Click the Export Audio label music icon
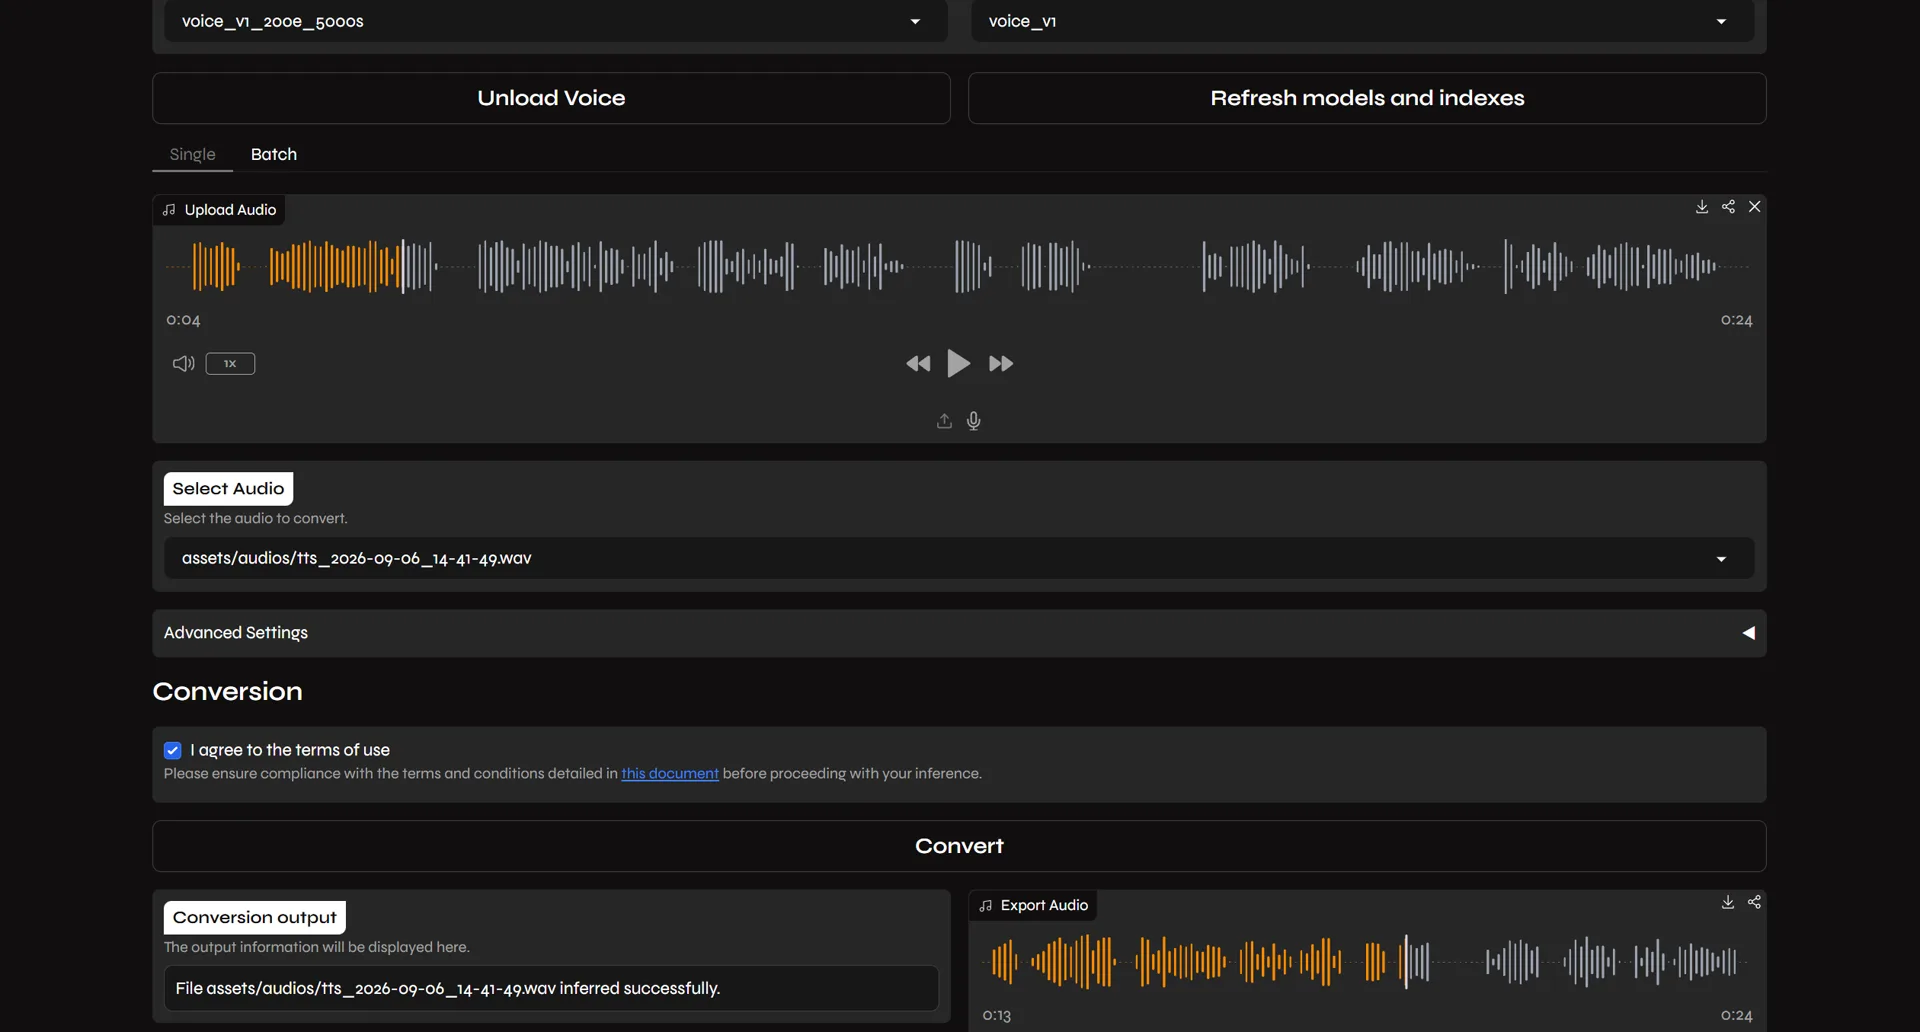 (x=986, y=906)
